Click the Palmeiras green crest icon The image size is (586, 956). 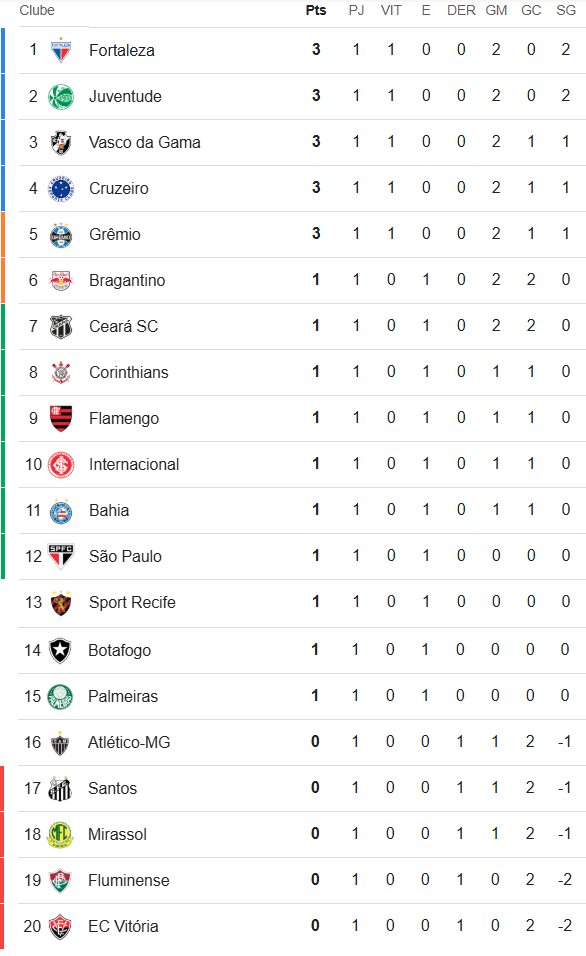click(60, 697)
